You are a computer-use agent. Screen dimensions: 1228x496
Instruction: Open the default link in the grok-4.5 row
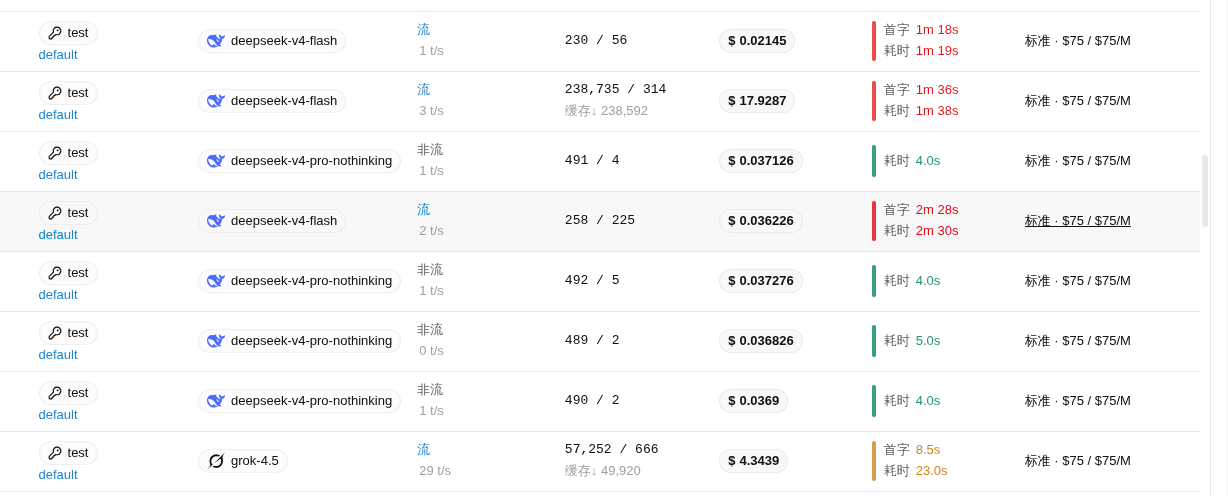click(58, 475)
